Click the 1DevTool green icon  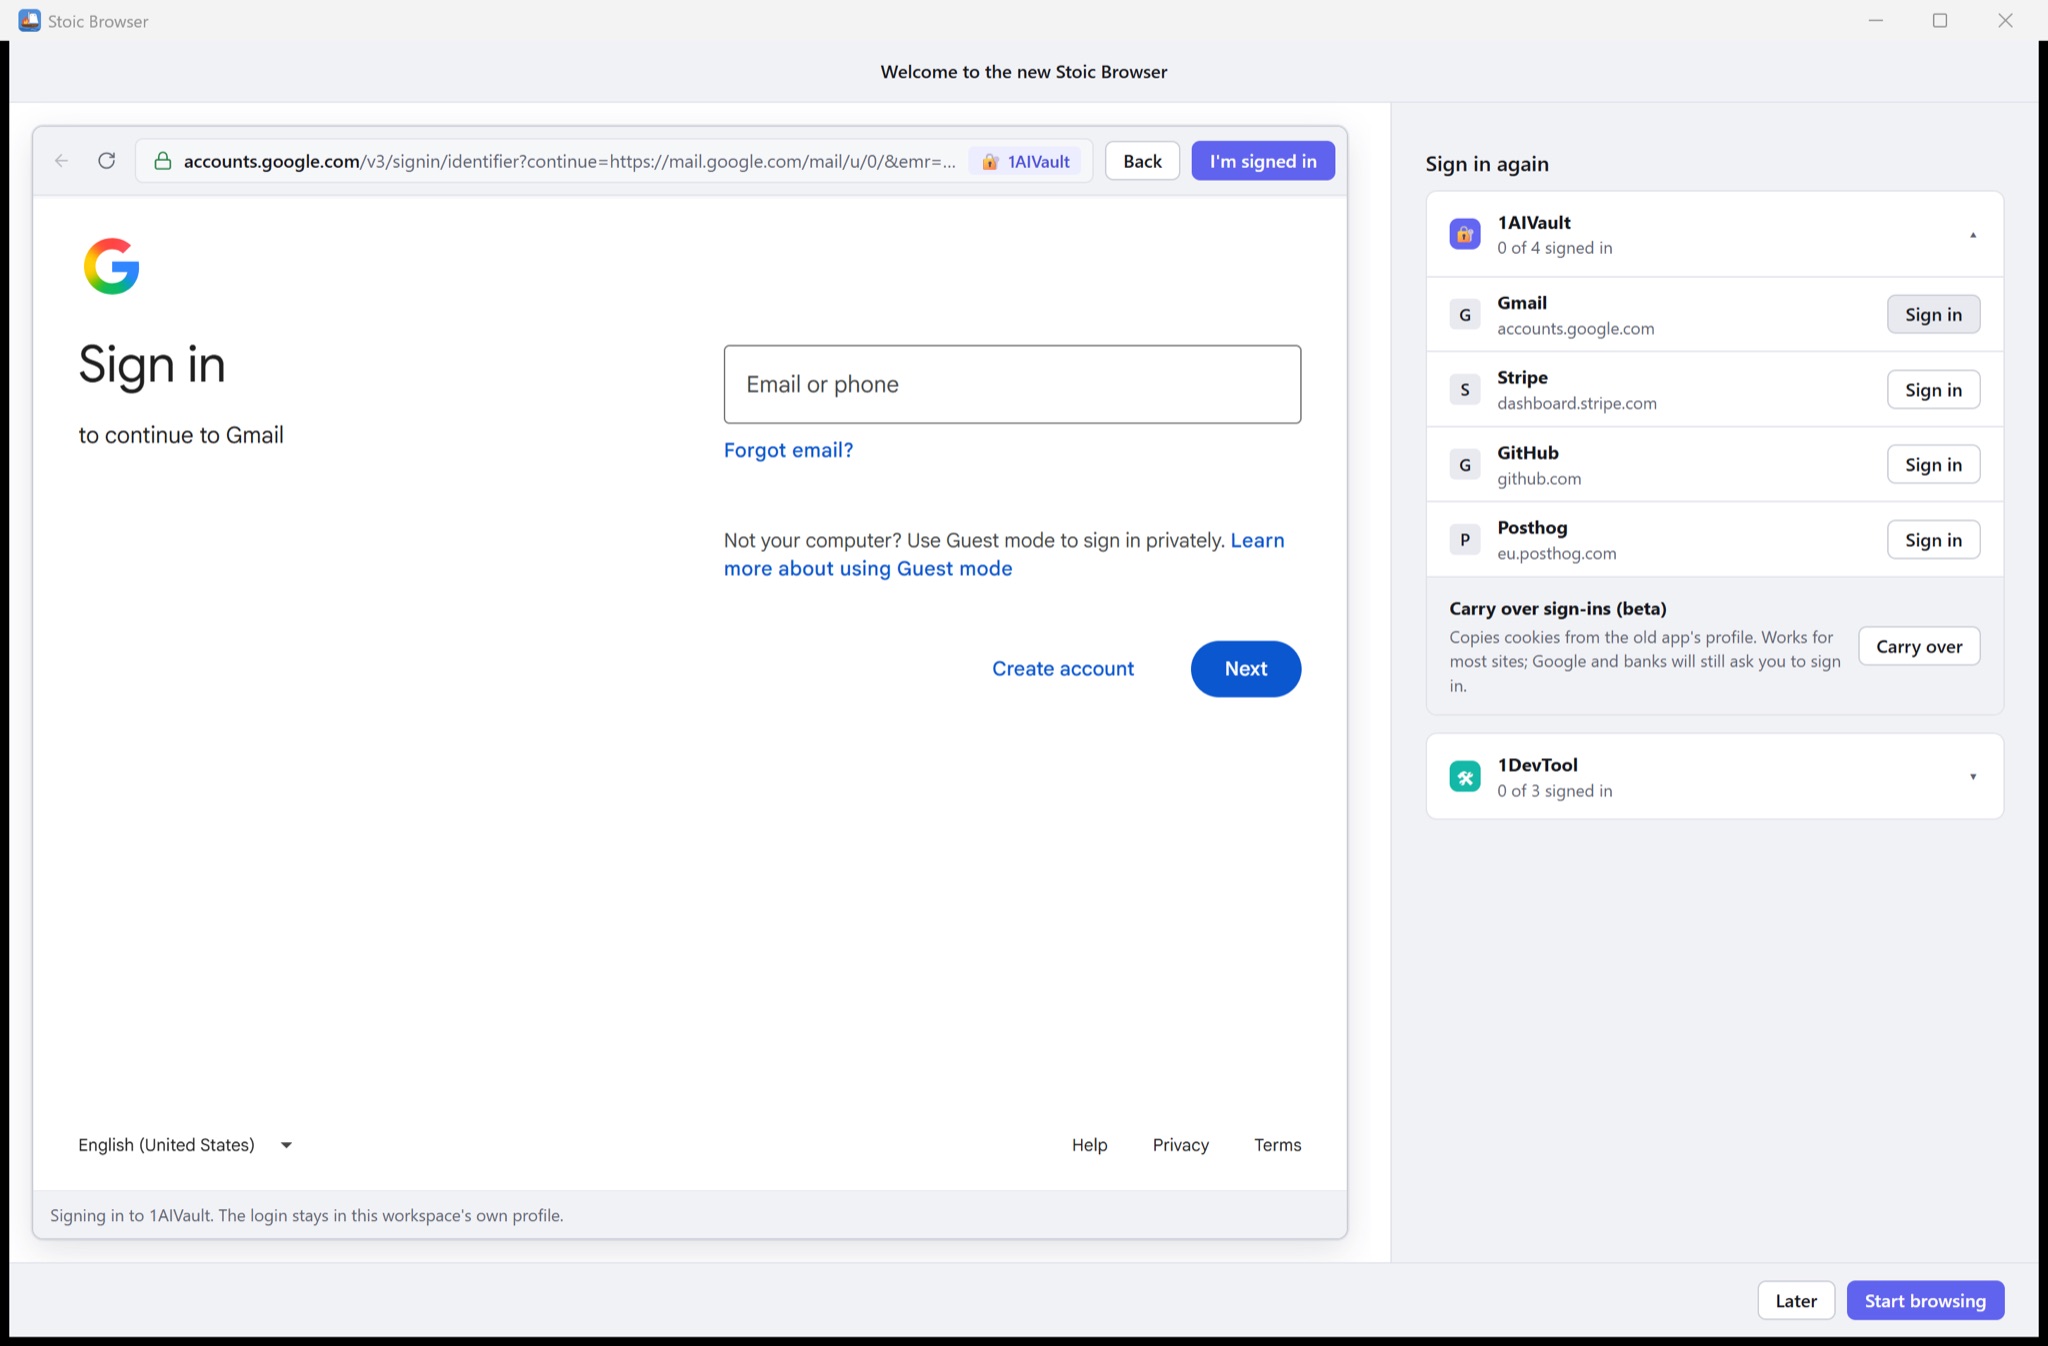(x=1465, y=777)
